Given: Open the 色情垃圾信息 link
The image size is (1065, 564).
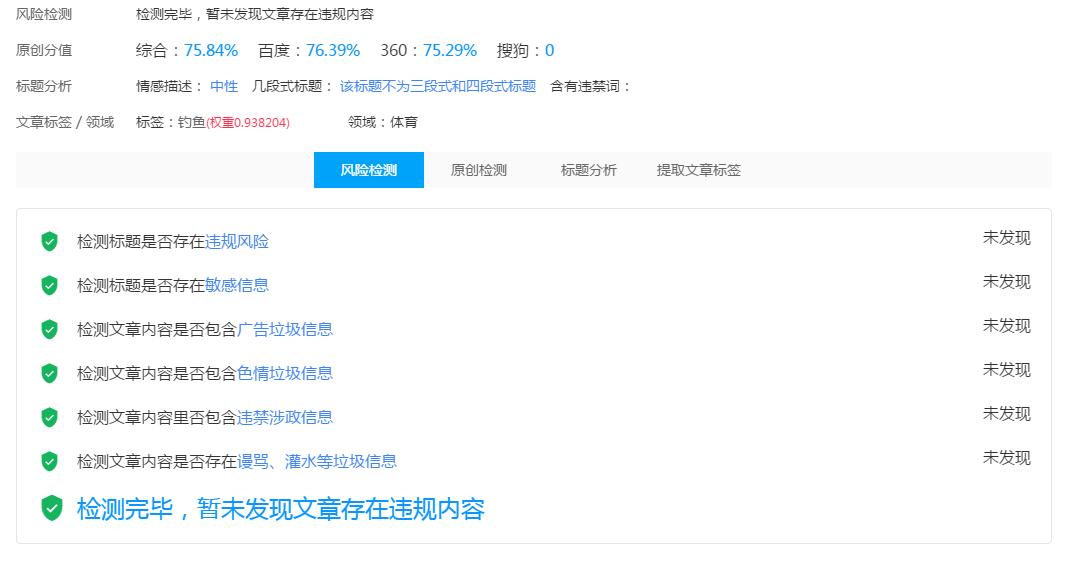Looking at the screenshot, I should tap(285, 373).
